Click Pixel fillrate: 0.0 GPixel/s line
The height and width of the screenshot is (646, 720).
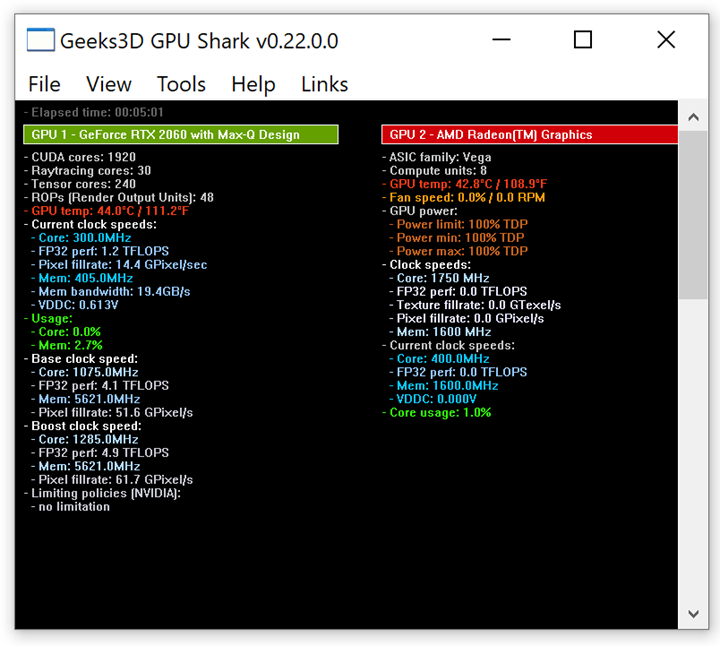coord(467,318)
